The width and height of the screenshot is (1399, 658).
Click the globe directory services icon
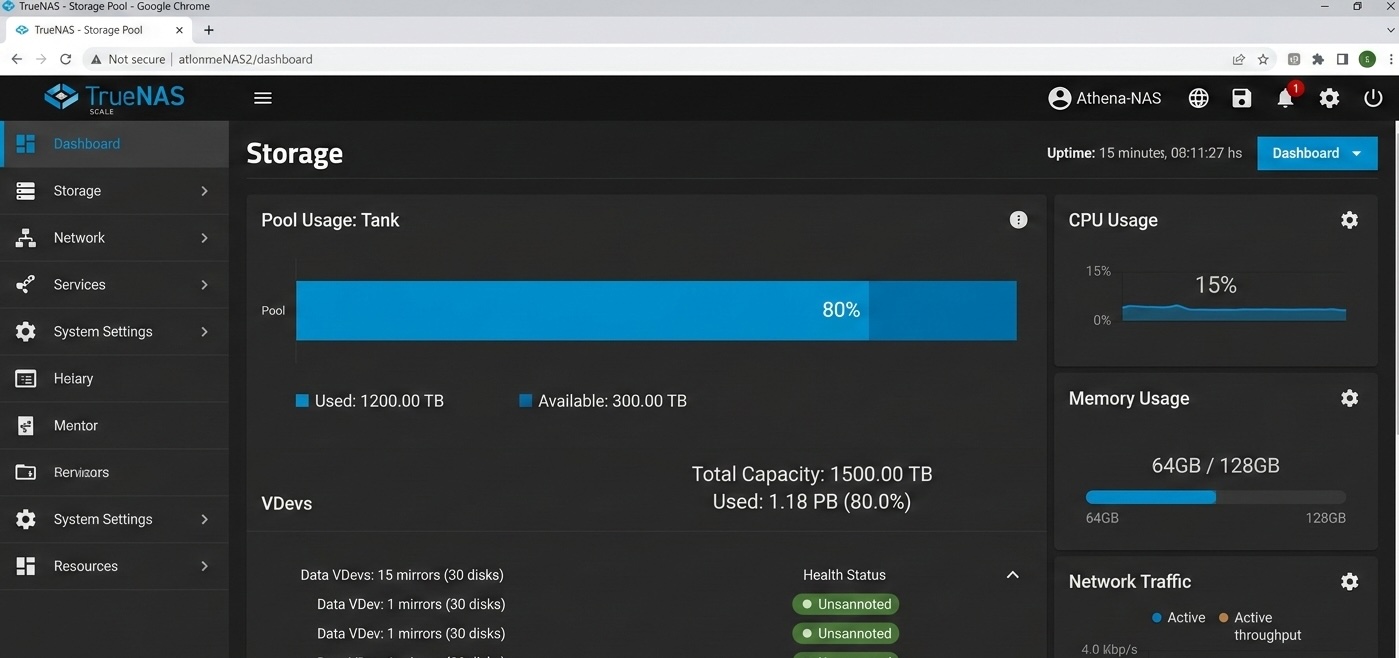(x=1198, y=97)
